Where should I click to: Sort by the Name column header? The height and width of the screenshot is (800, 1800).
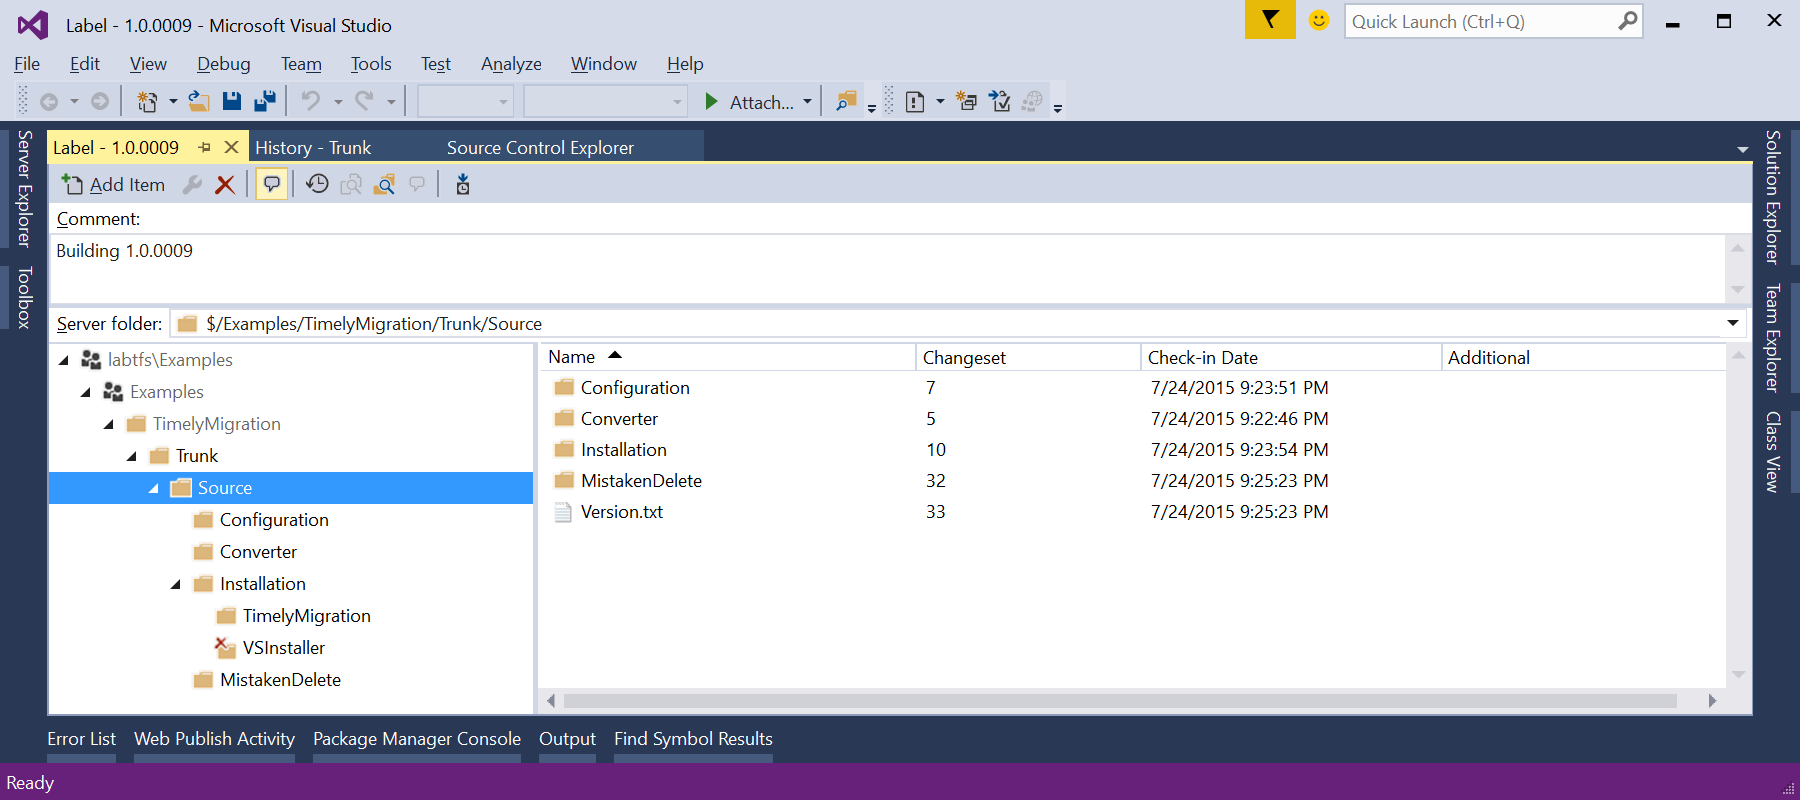tap(726, 357)
